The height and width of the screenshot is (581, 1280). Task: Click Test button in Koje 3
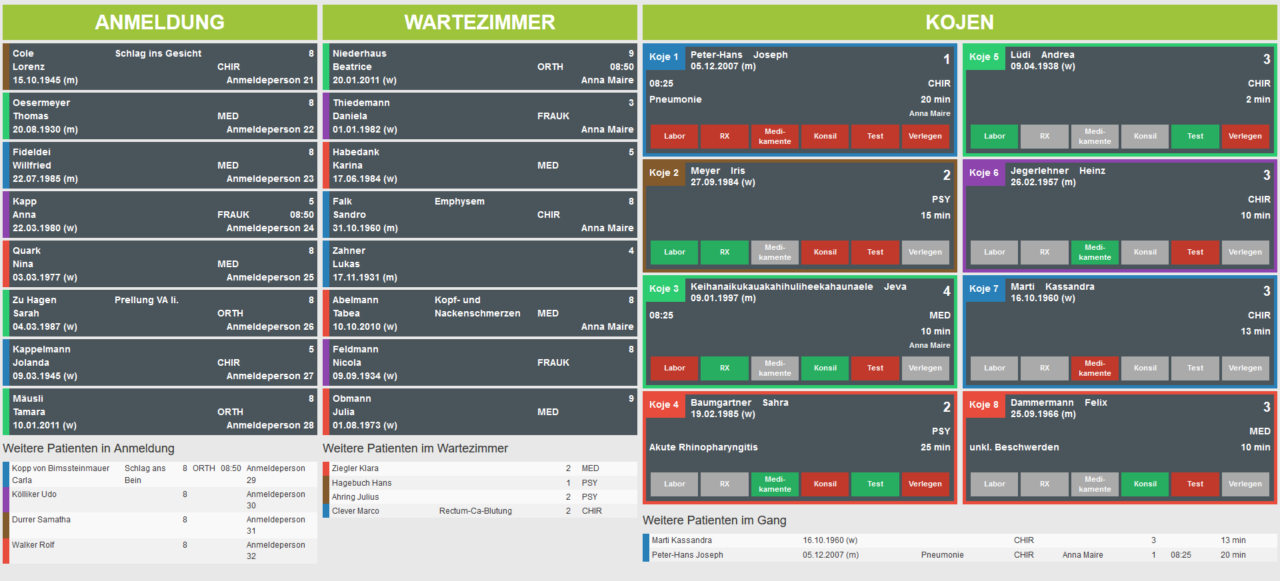[x=875, y=368]
